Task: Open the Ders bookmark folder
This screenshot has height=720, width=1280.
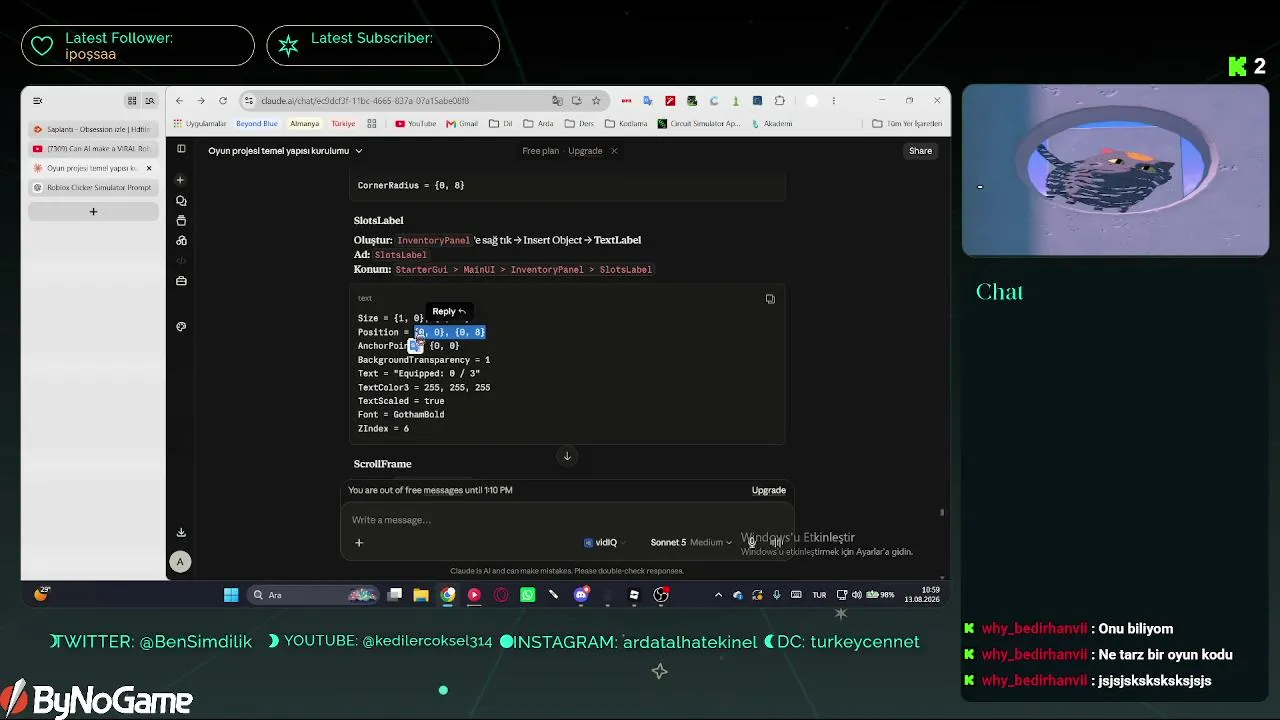Action: 579,124
